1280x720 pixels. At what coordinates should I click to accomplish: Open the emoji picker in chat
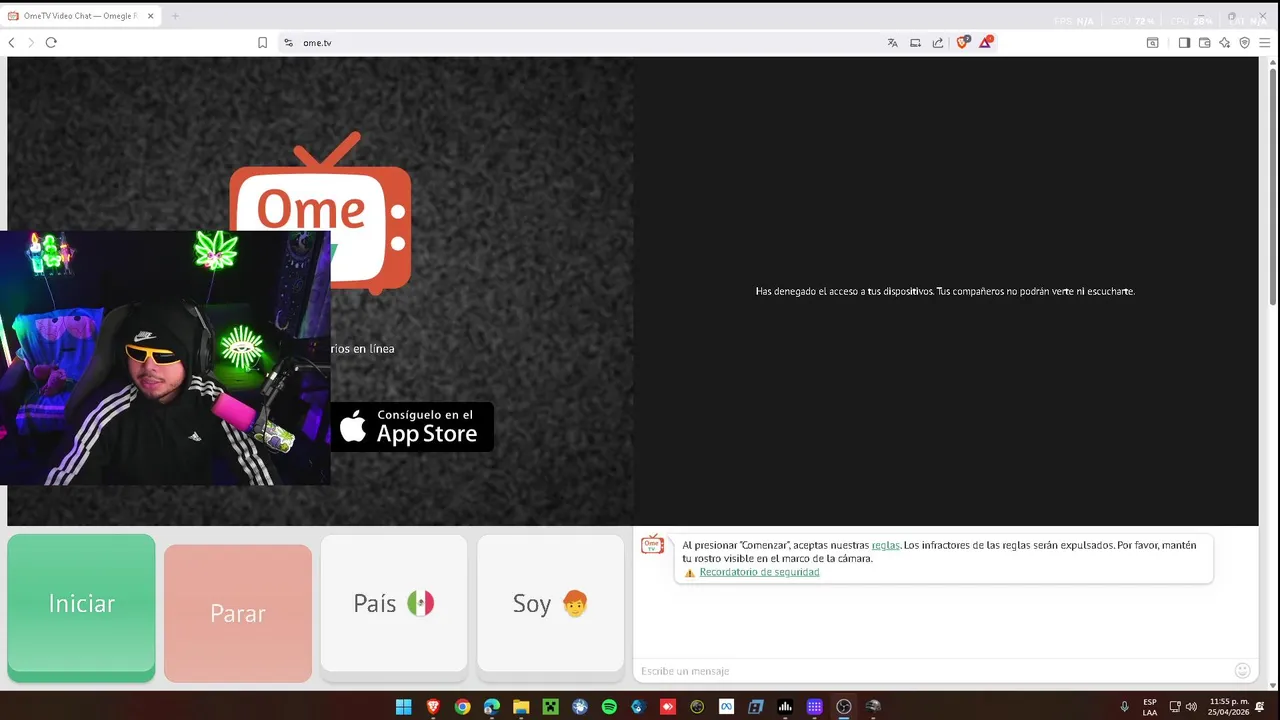tap(1242, 671)
